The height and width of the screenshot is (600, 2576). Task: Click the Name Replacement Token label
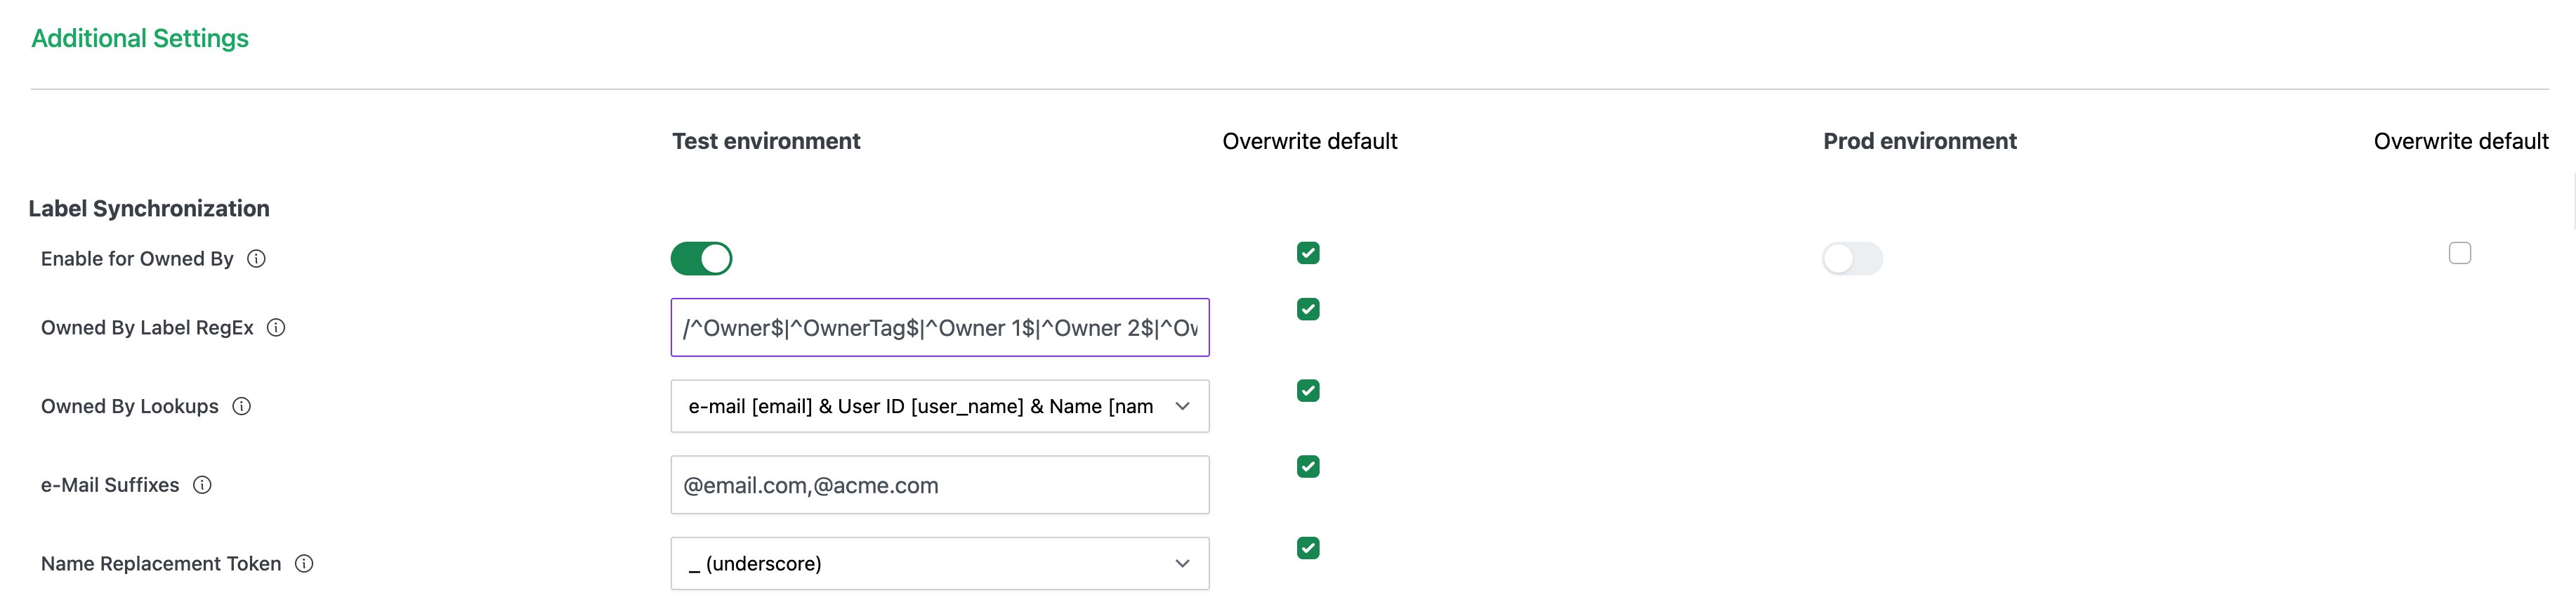point(161,564)
